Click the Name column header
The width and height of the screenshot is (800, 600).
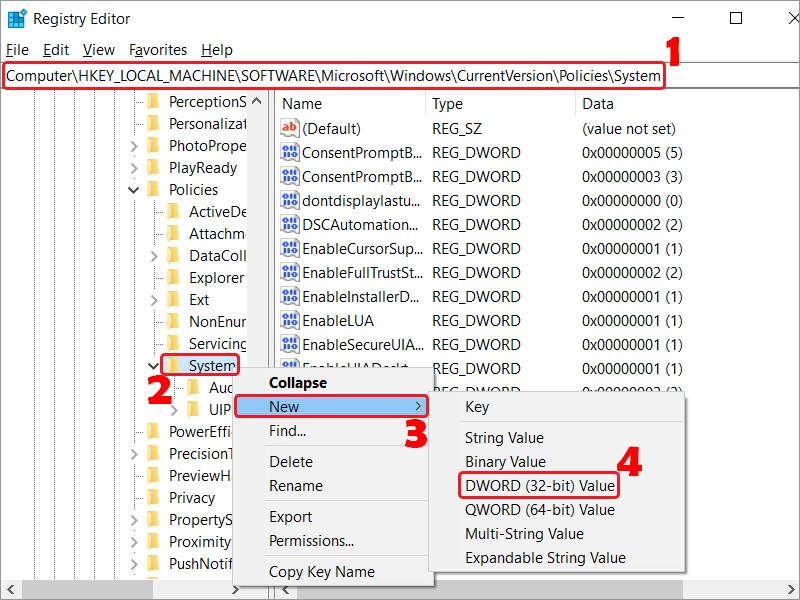tap(352, 104)
